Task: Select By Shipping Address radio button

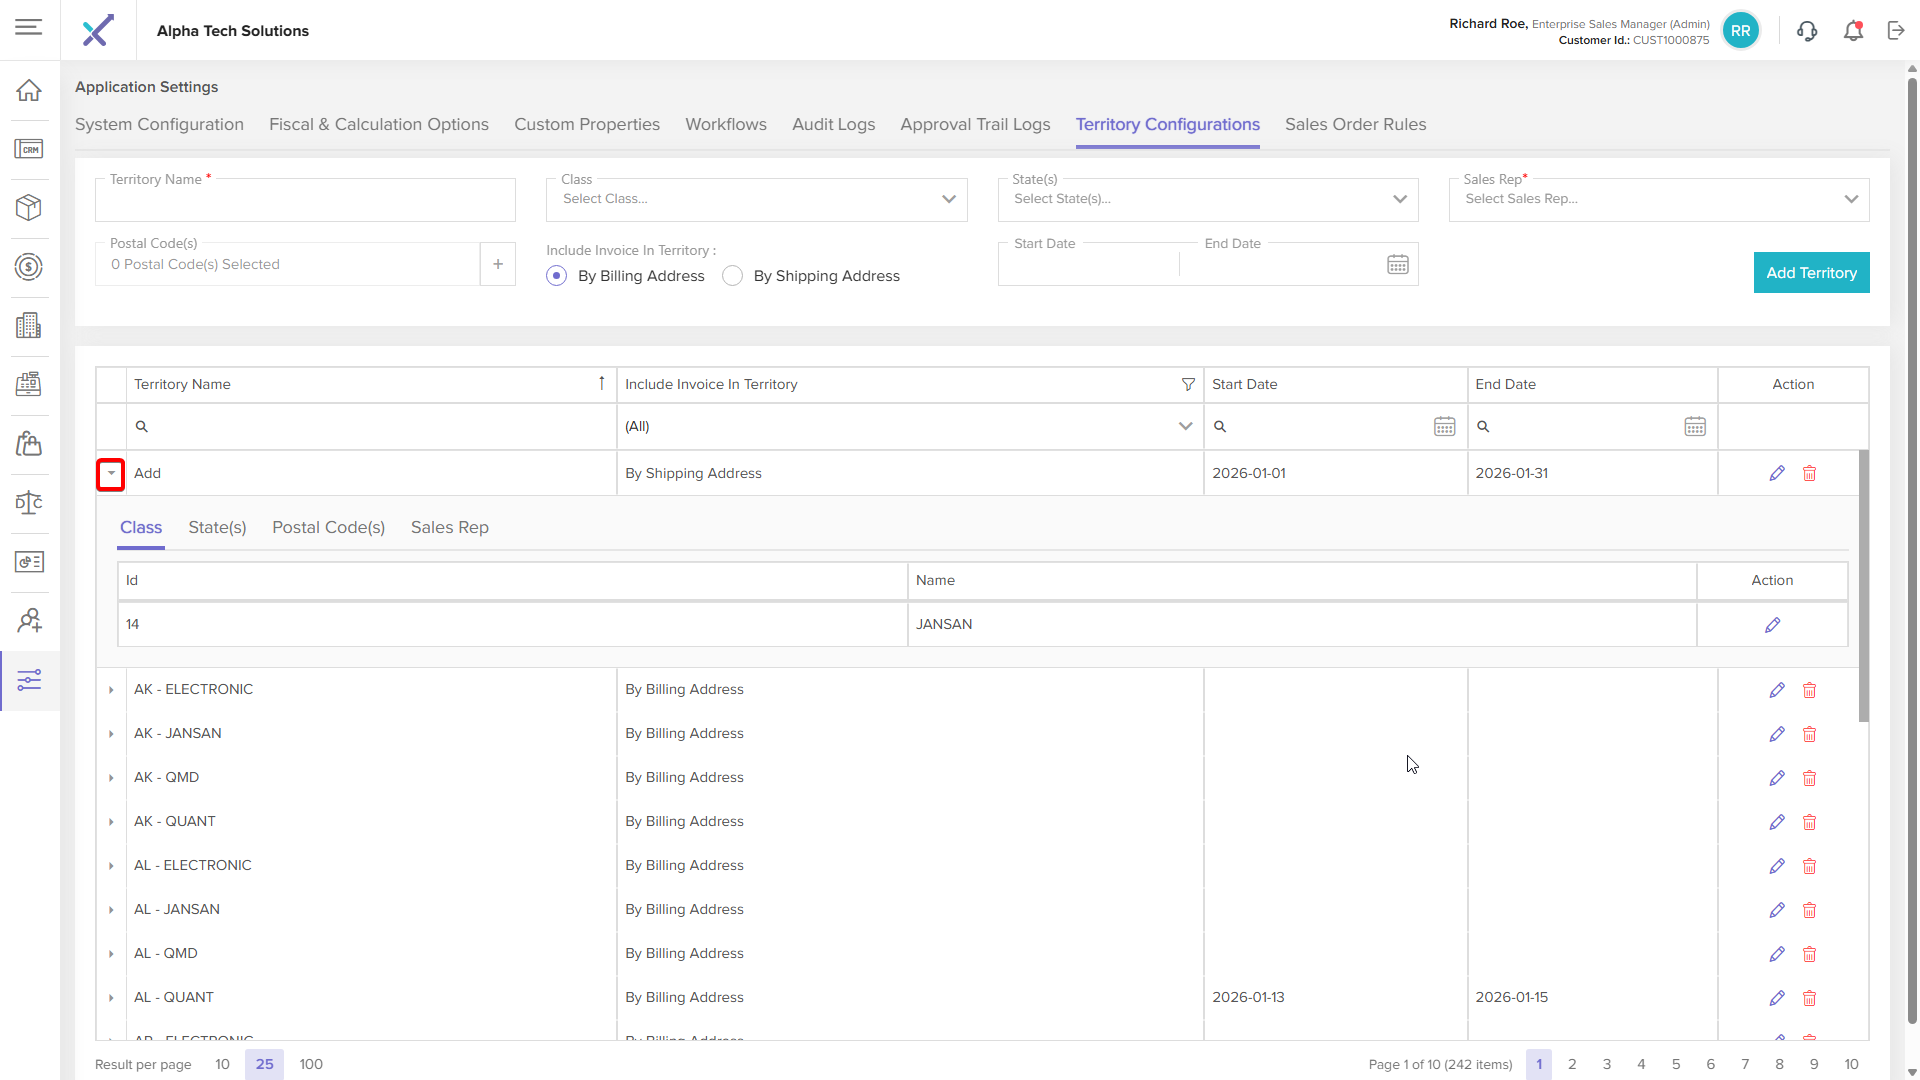Action: [x=733, y=276]
